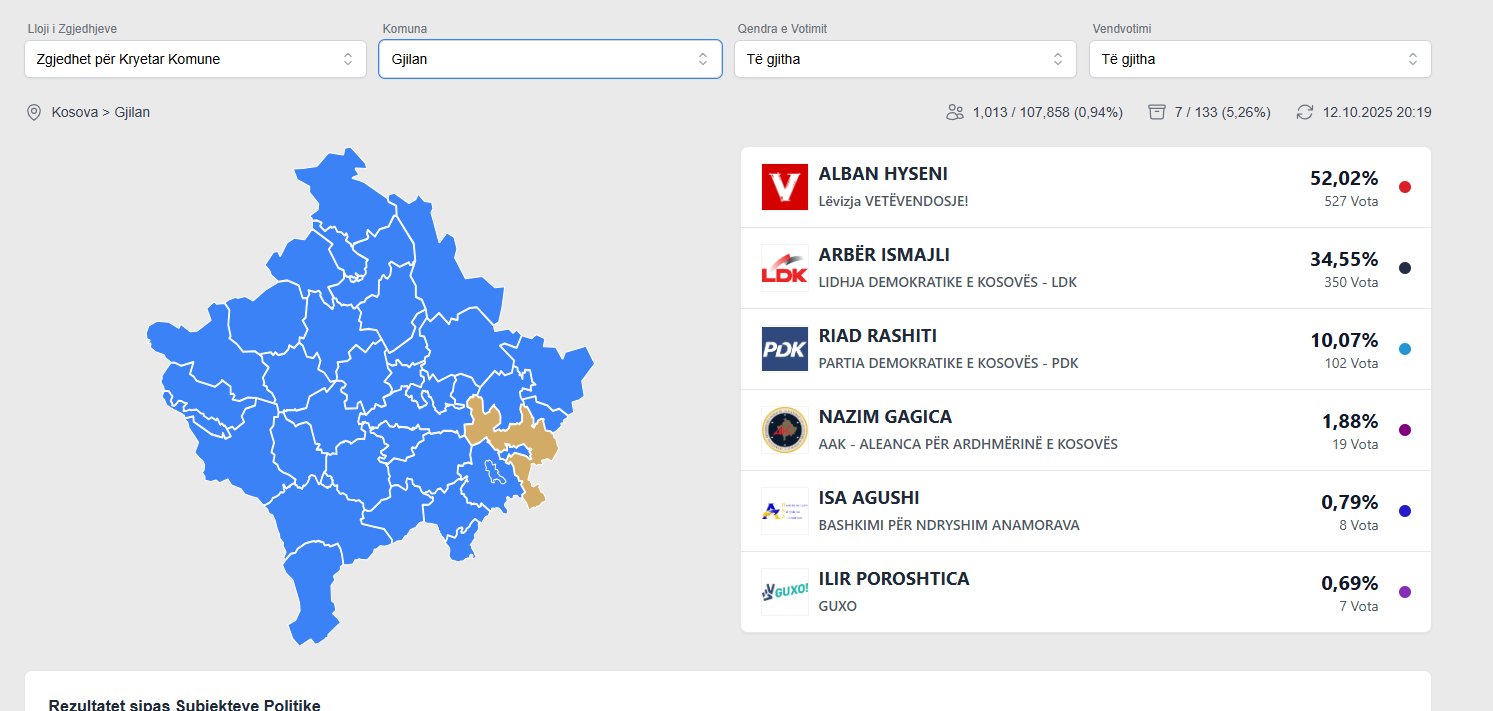1493x711 pixels.
Task: Click the AAK party emblem
Action: (784, 430)
